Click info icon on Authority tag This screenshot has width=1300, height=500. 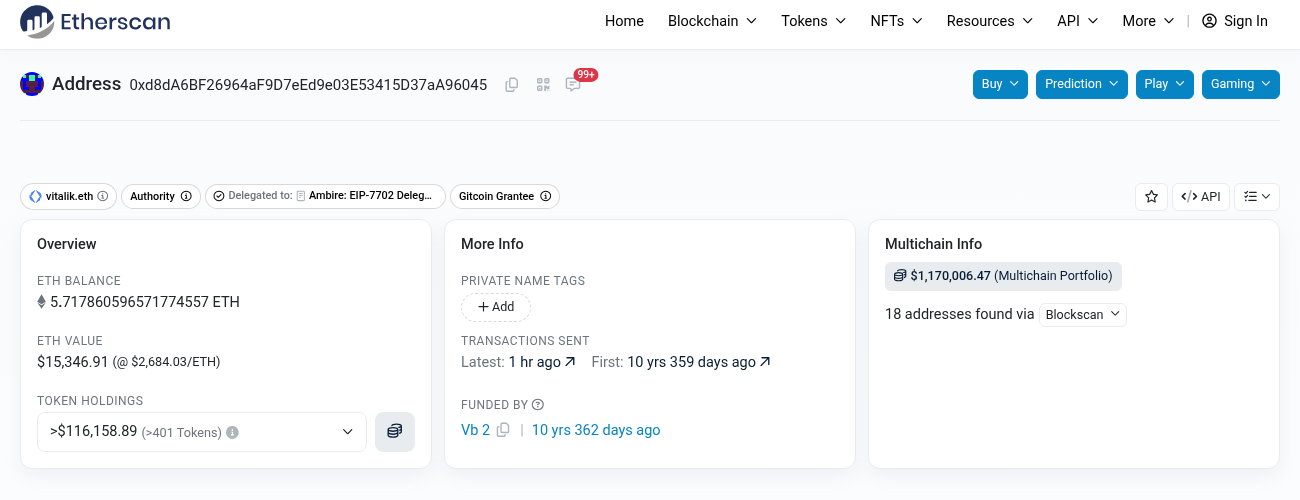pos(186,197)
